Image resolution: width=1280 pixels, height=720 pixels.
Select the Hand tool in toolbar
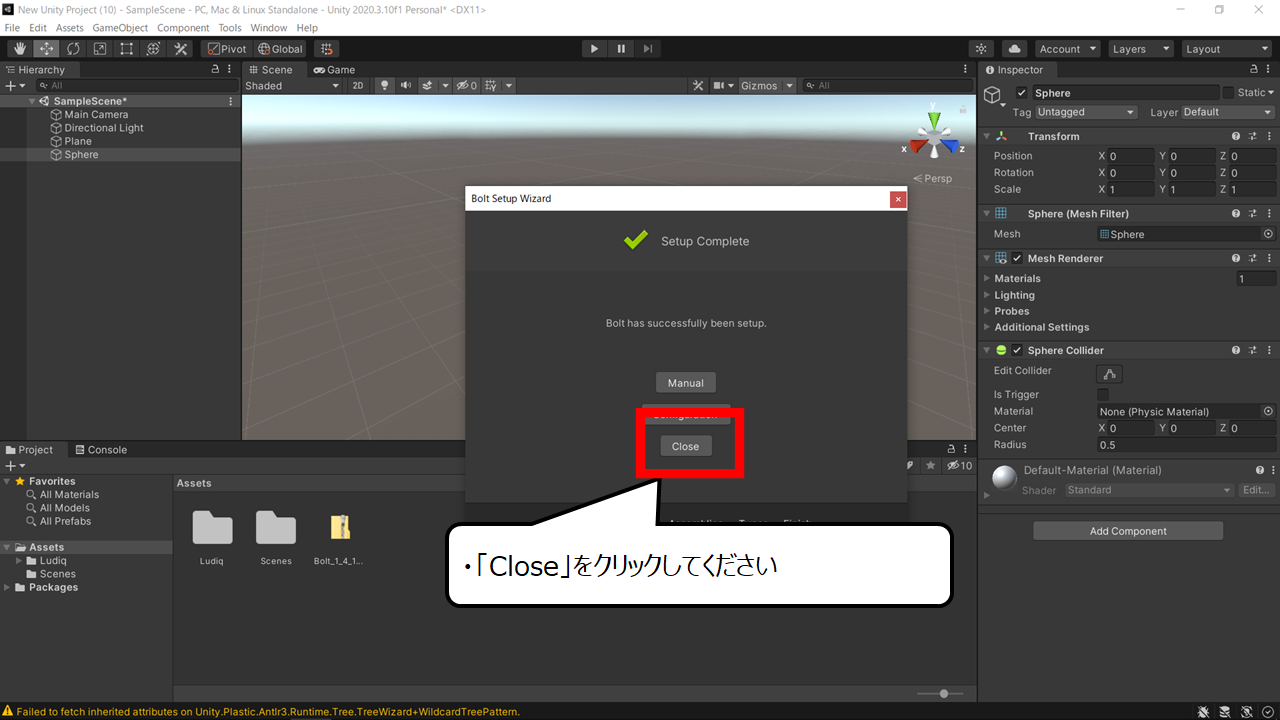coord(20,49)
